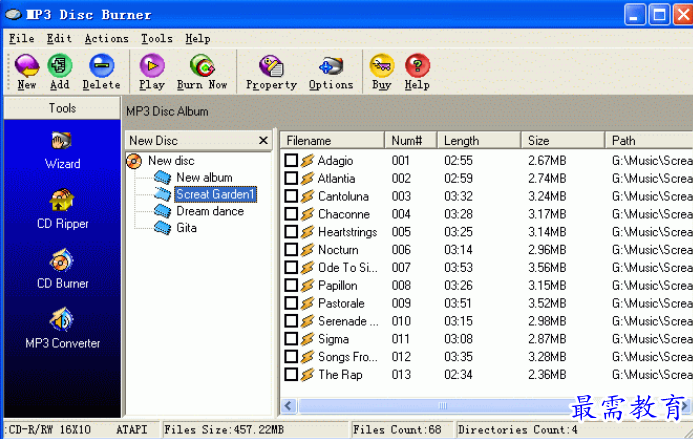This screenshot has height=439, width=693.
Task: Click the Play toolbar icon
Action: click(152, 65)
